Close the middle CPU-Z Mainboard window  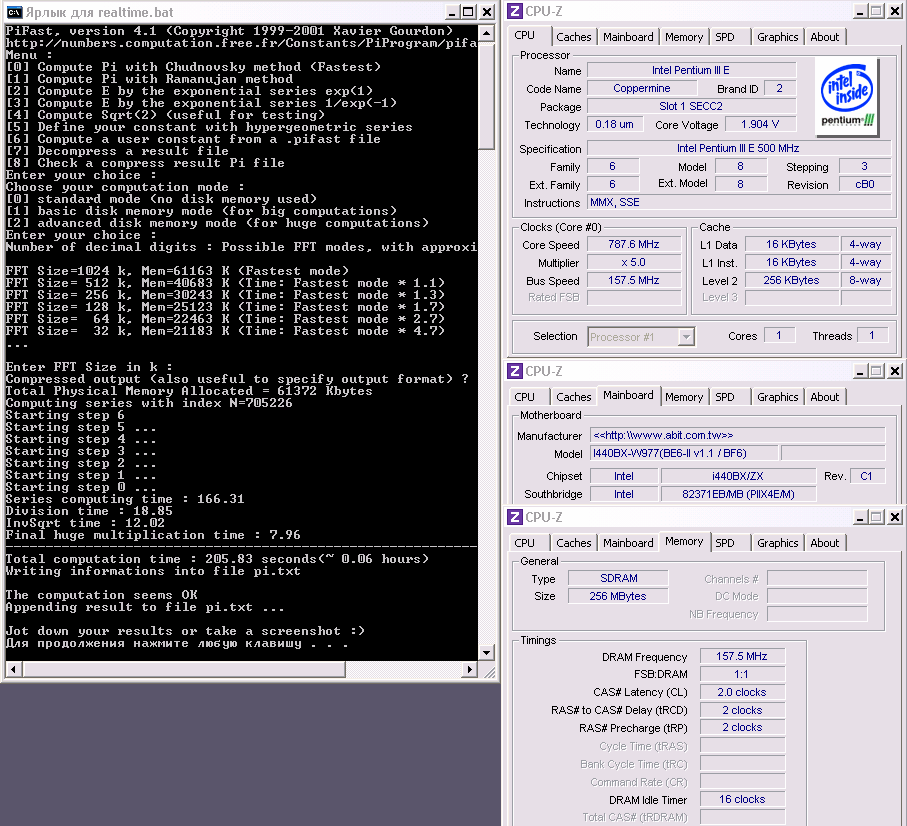895,371
